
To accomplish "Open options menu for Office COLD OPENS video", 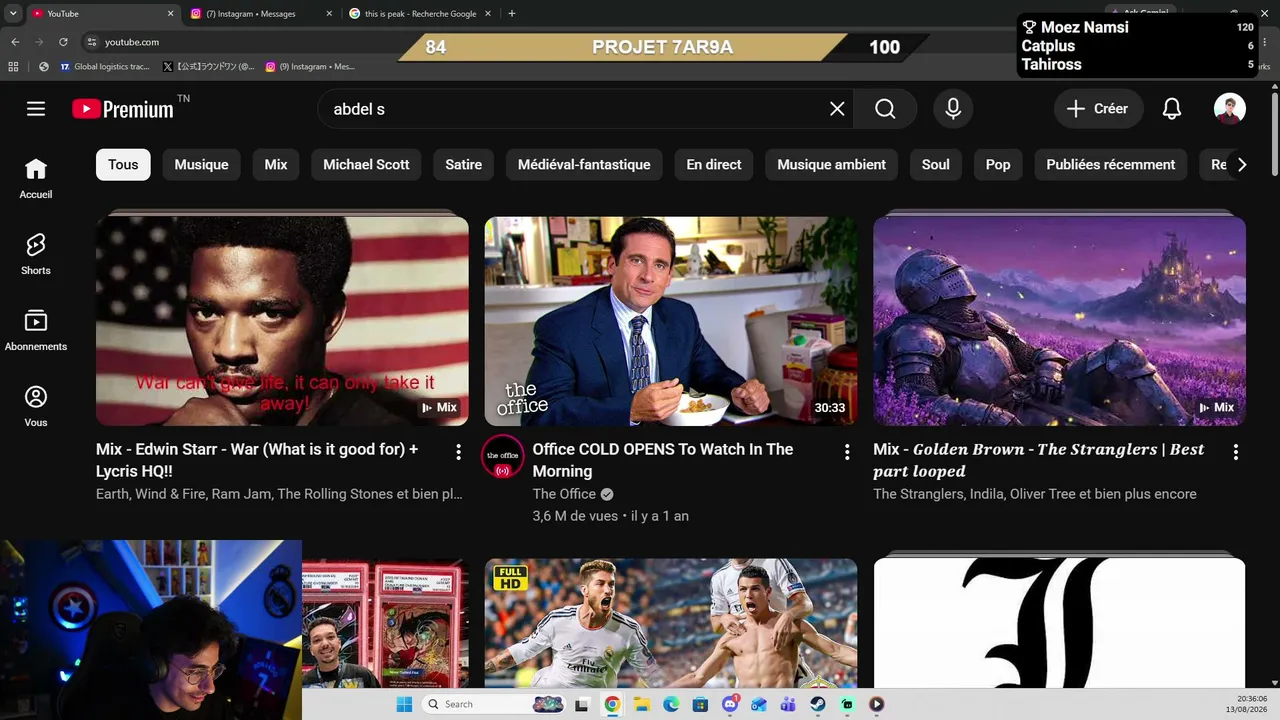I will [847, 452].
